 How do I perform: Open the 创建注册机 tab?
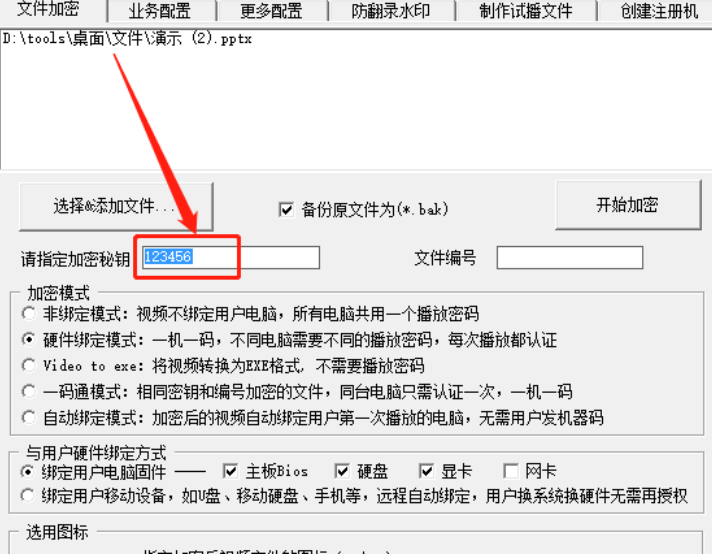657,11
